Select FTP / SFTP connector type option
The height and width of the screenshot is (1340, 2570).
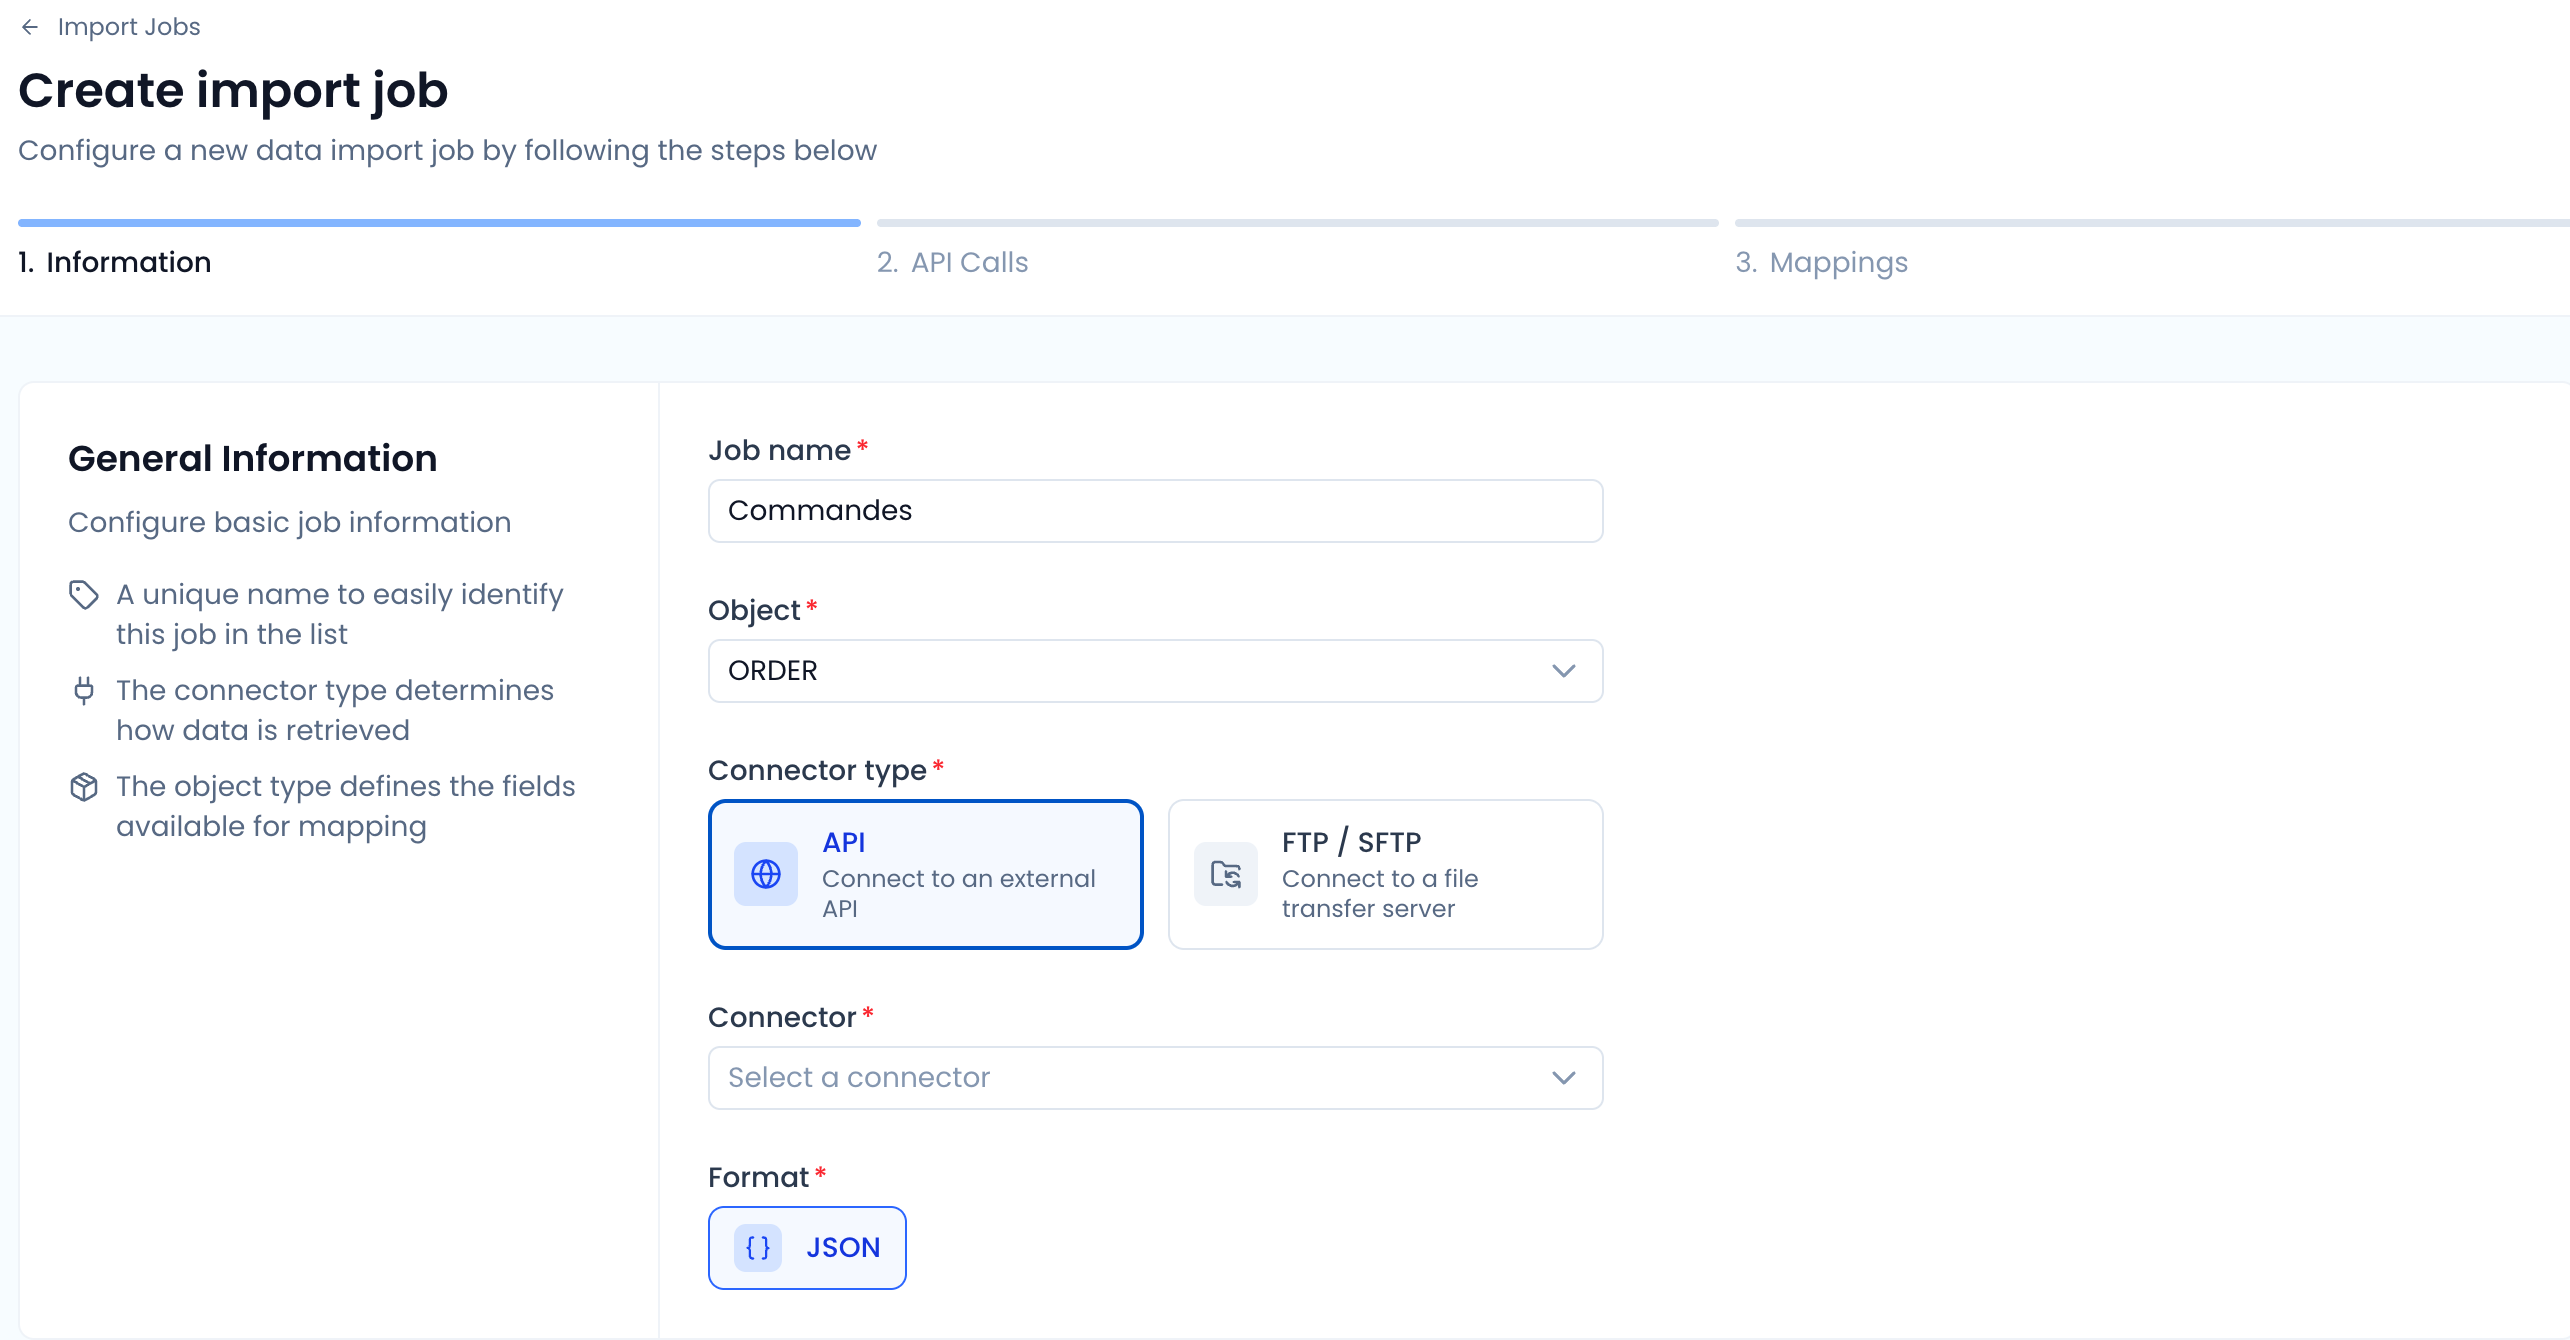point(1385,874)
